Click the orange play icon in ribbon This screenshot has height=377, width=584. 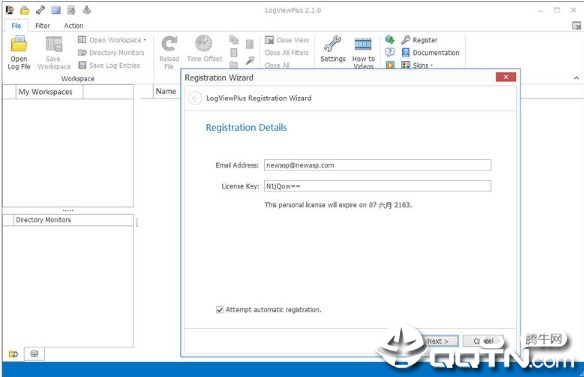pos(390,65)
